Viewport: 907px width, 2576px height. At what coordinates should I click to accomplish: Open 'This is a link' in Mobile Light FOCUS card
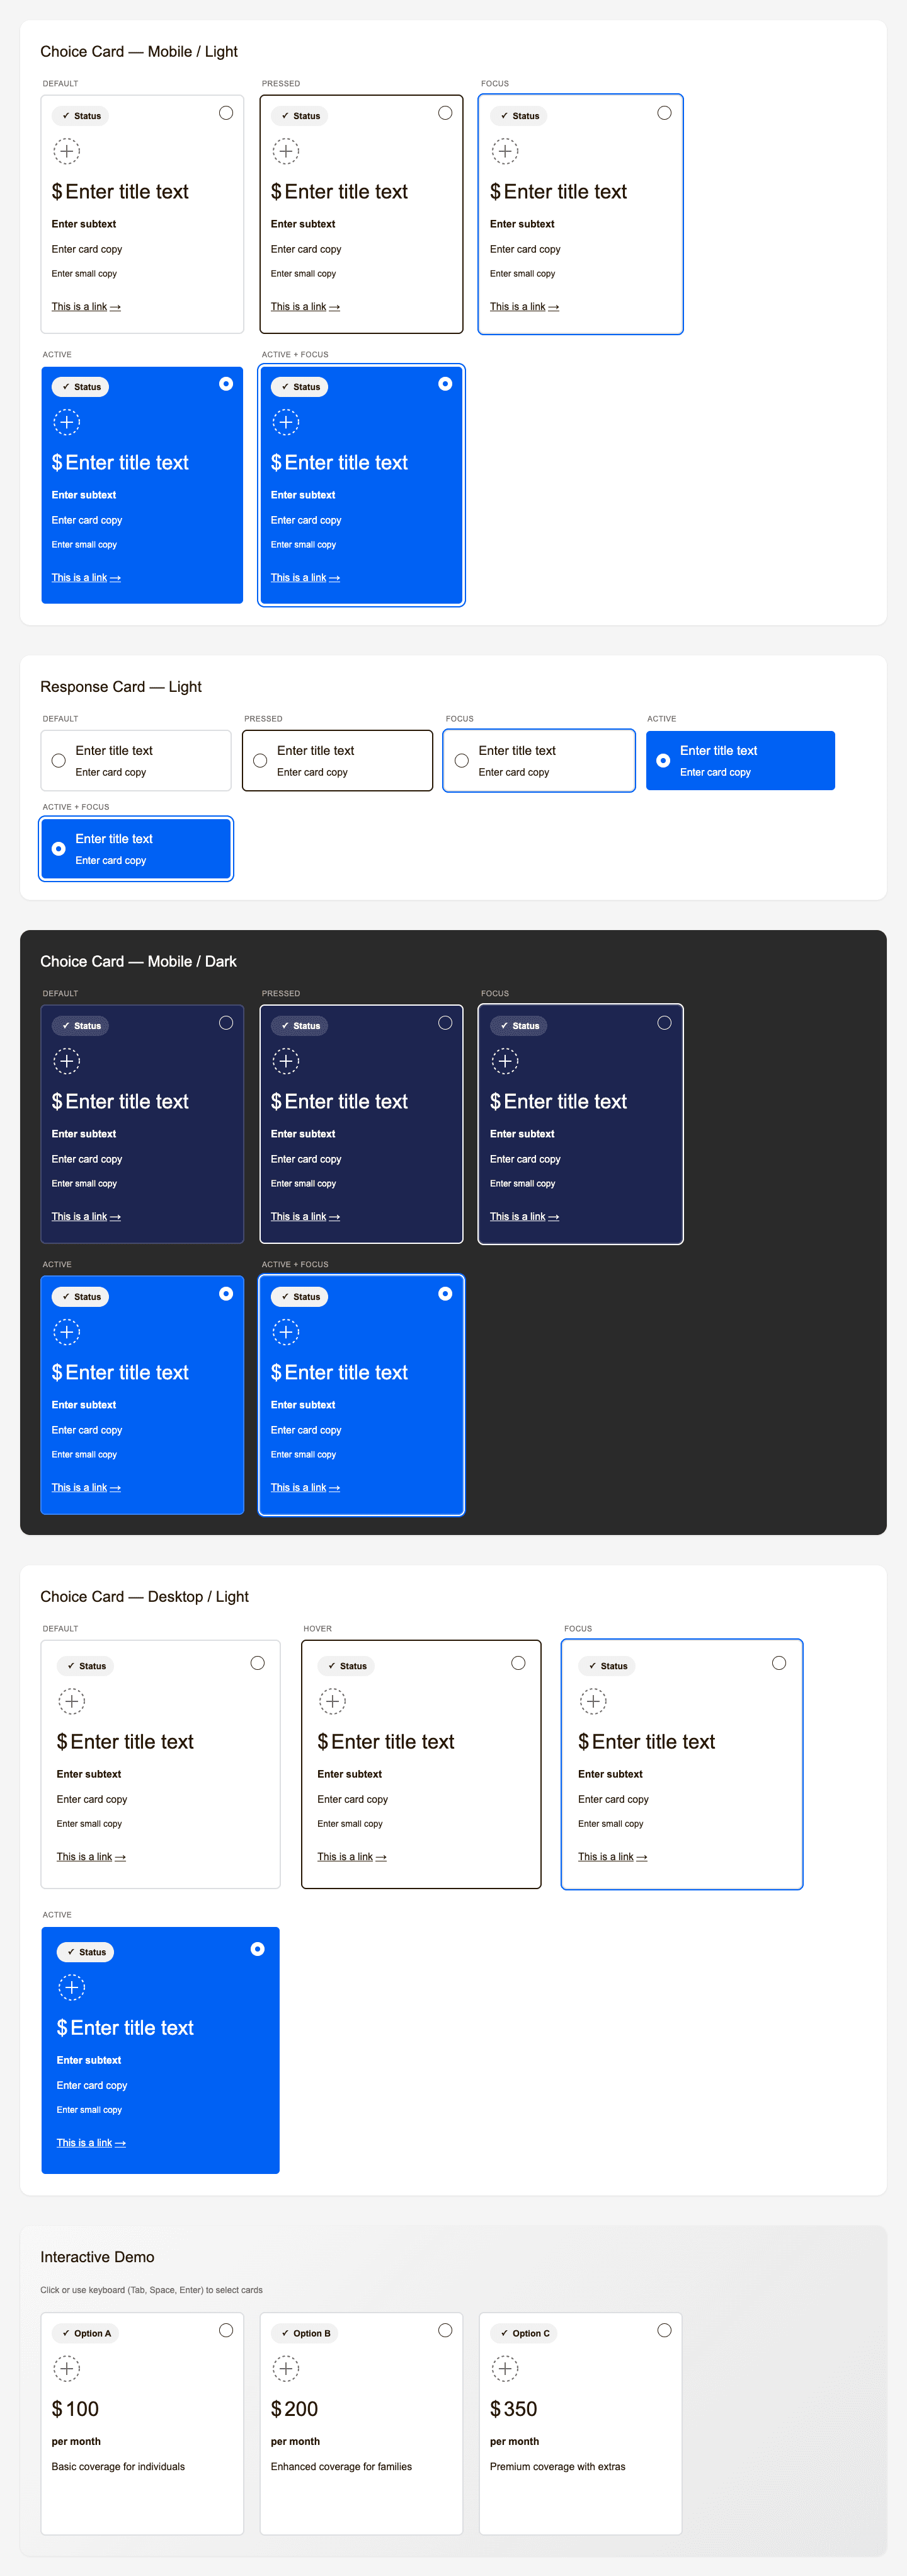pyautogui.click(x=524, y=308)
